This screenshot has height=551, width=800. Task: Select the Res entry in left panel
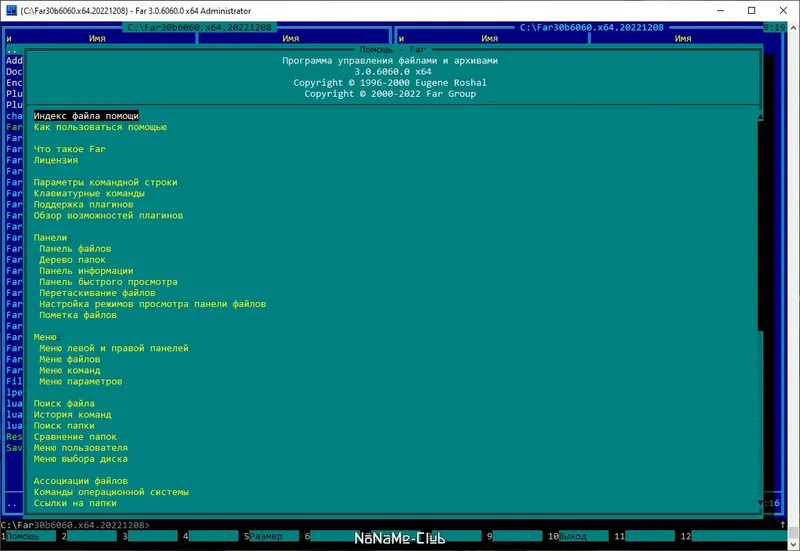point(14,437)
